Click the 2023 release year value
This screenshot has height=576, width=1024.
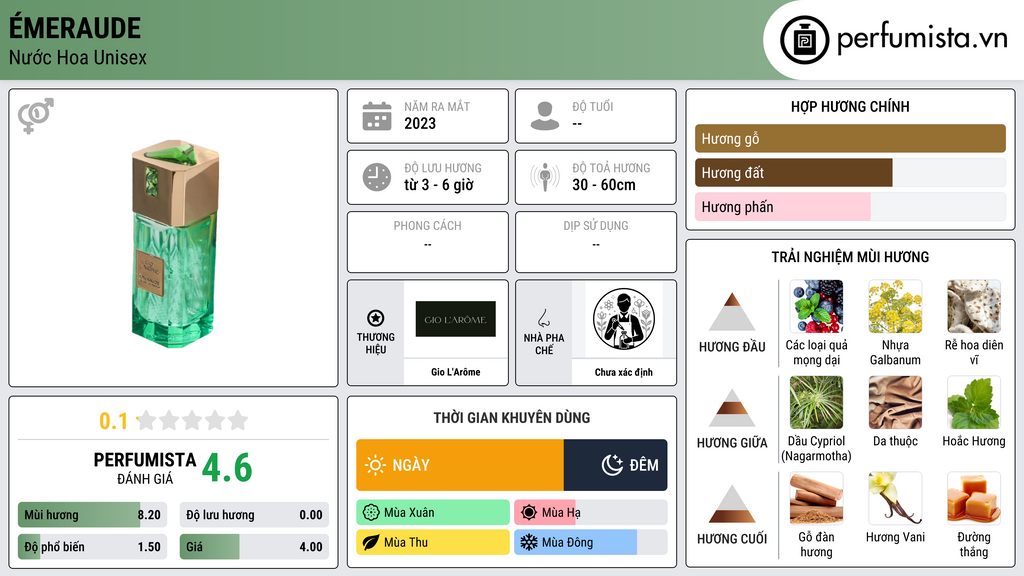click(x=420, y=123)
